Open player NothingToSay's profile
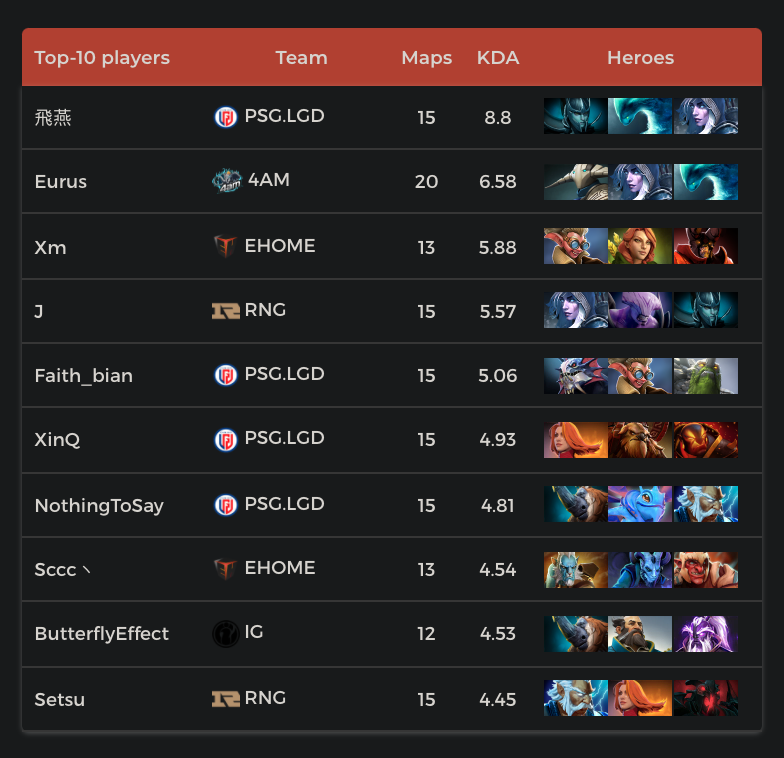784x758 pixels. coord(99,505)
